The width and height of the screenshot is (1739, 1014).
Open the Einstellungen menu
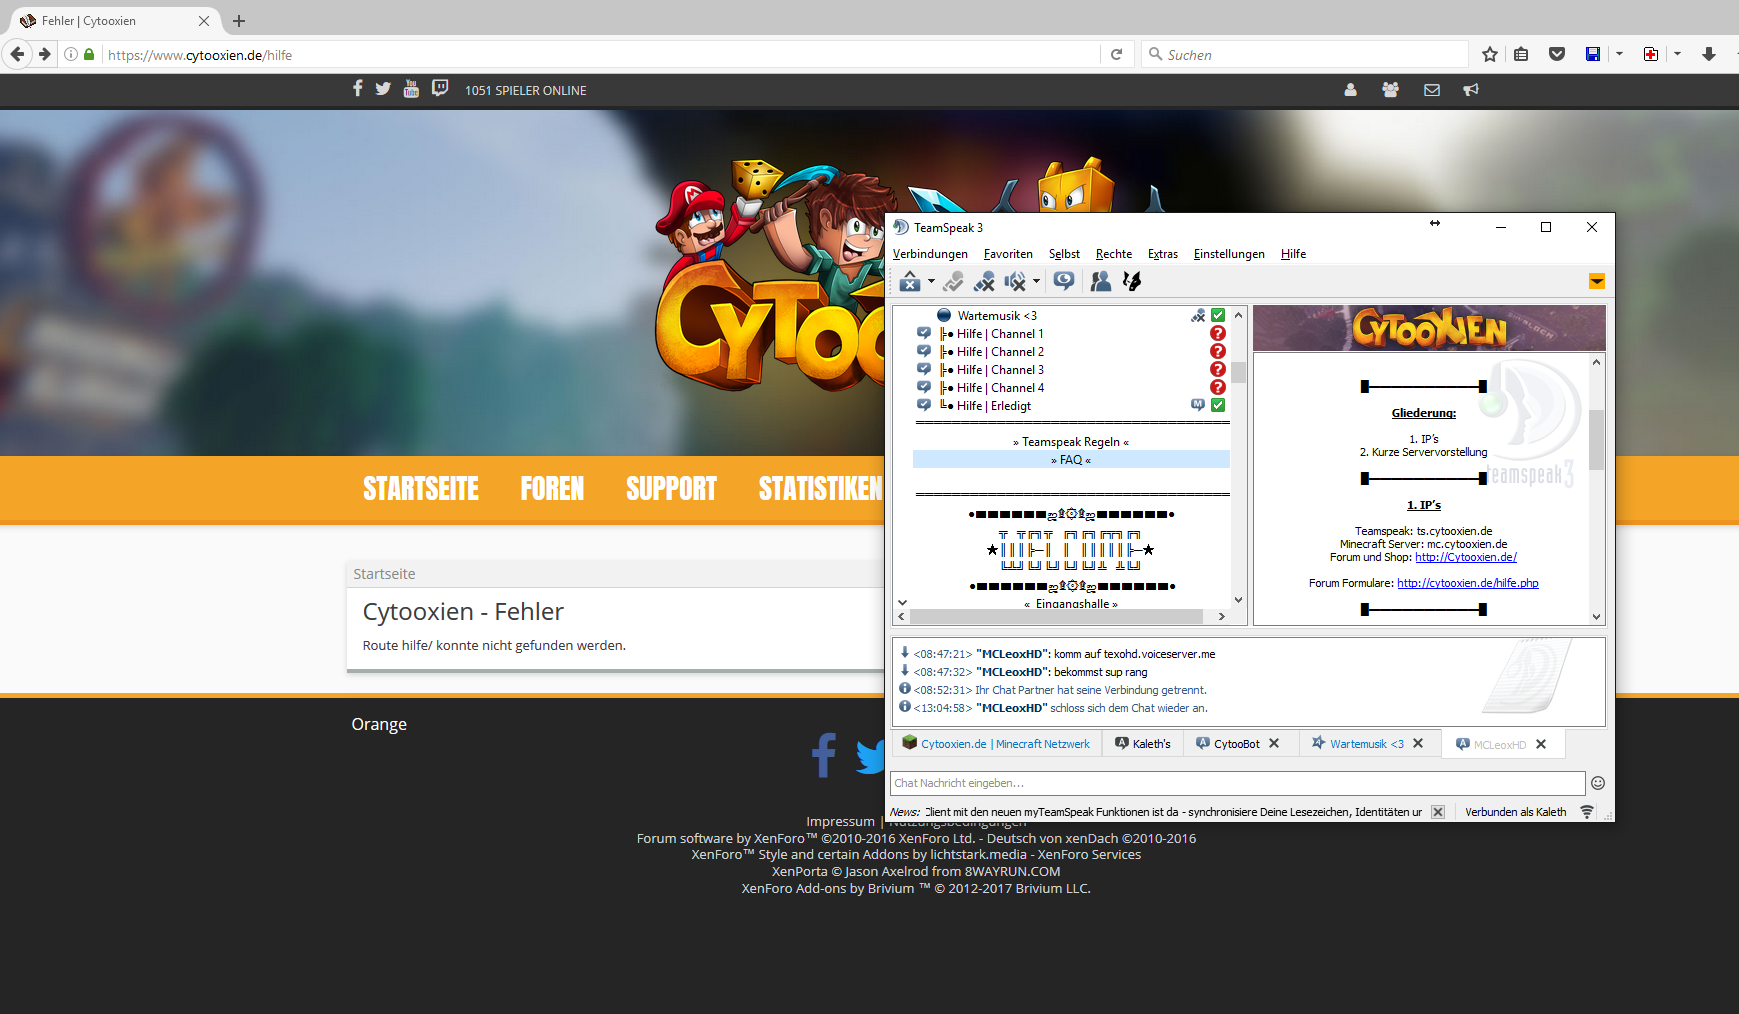point(1229,254)
